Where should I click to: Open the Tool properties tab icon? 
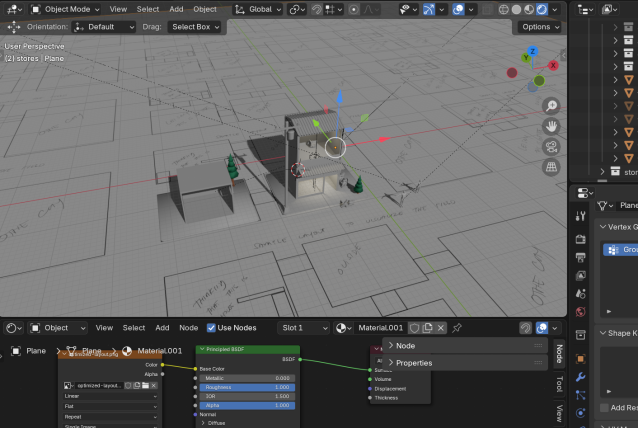click(x=581, y=216)
